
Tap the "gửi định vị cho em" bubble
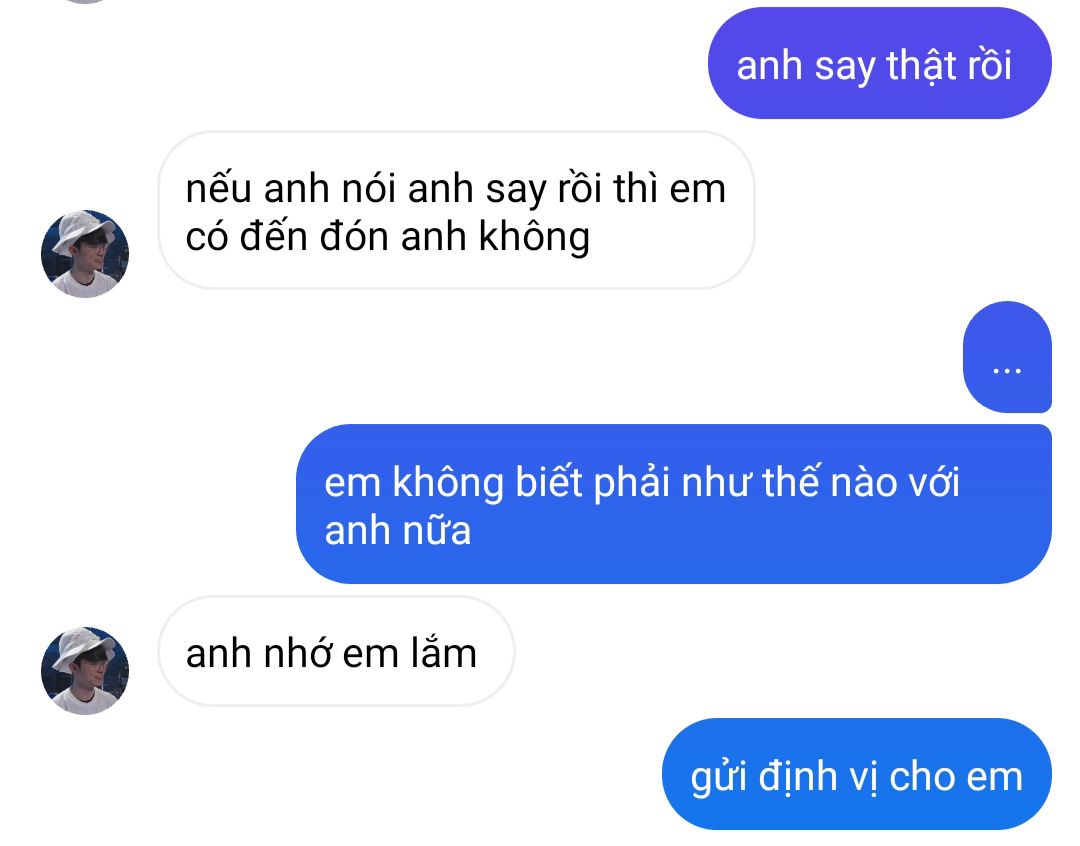pos(857,774)
